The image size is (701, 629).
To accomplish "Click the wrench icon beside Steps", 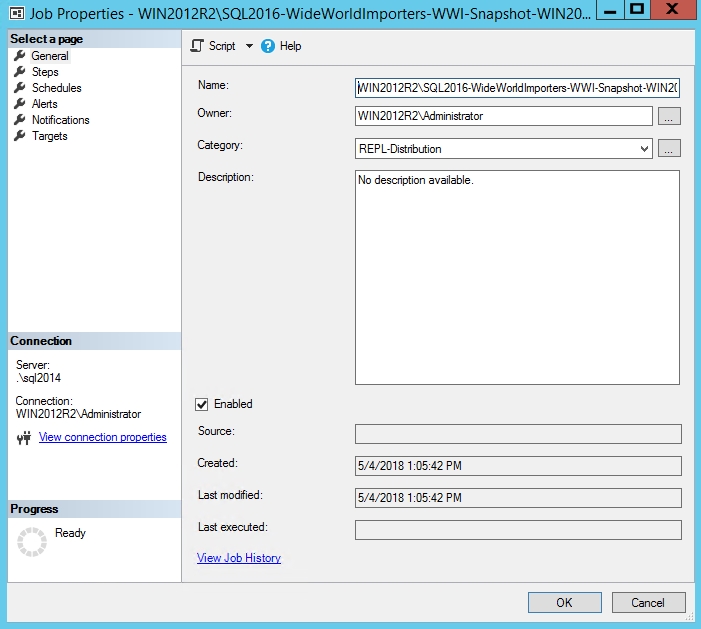I will coord(20,72).
